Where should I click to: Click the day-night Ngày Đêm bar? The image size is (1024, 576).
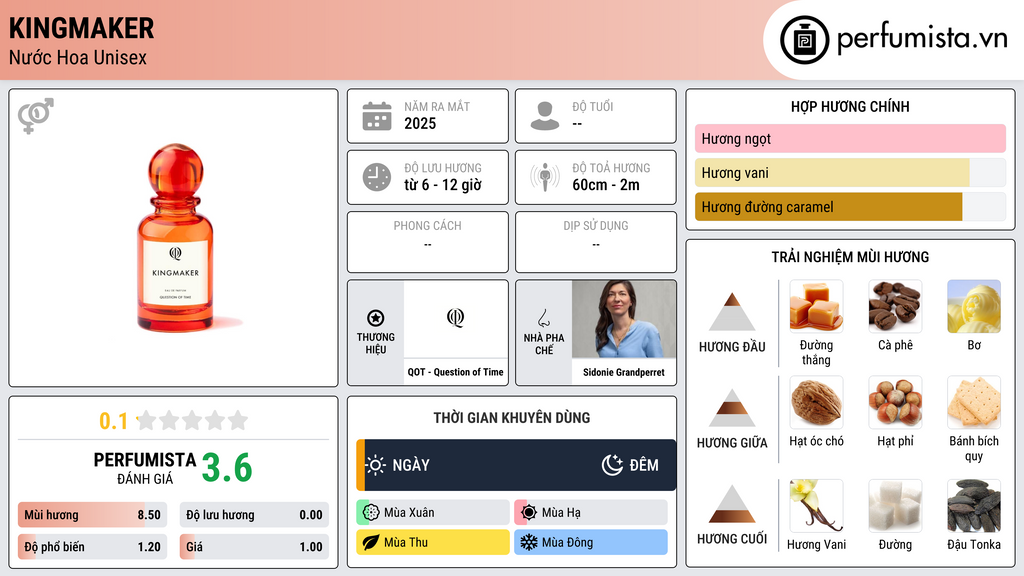[516, 465]
